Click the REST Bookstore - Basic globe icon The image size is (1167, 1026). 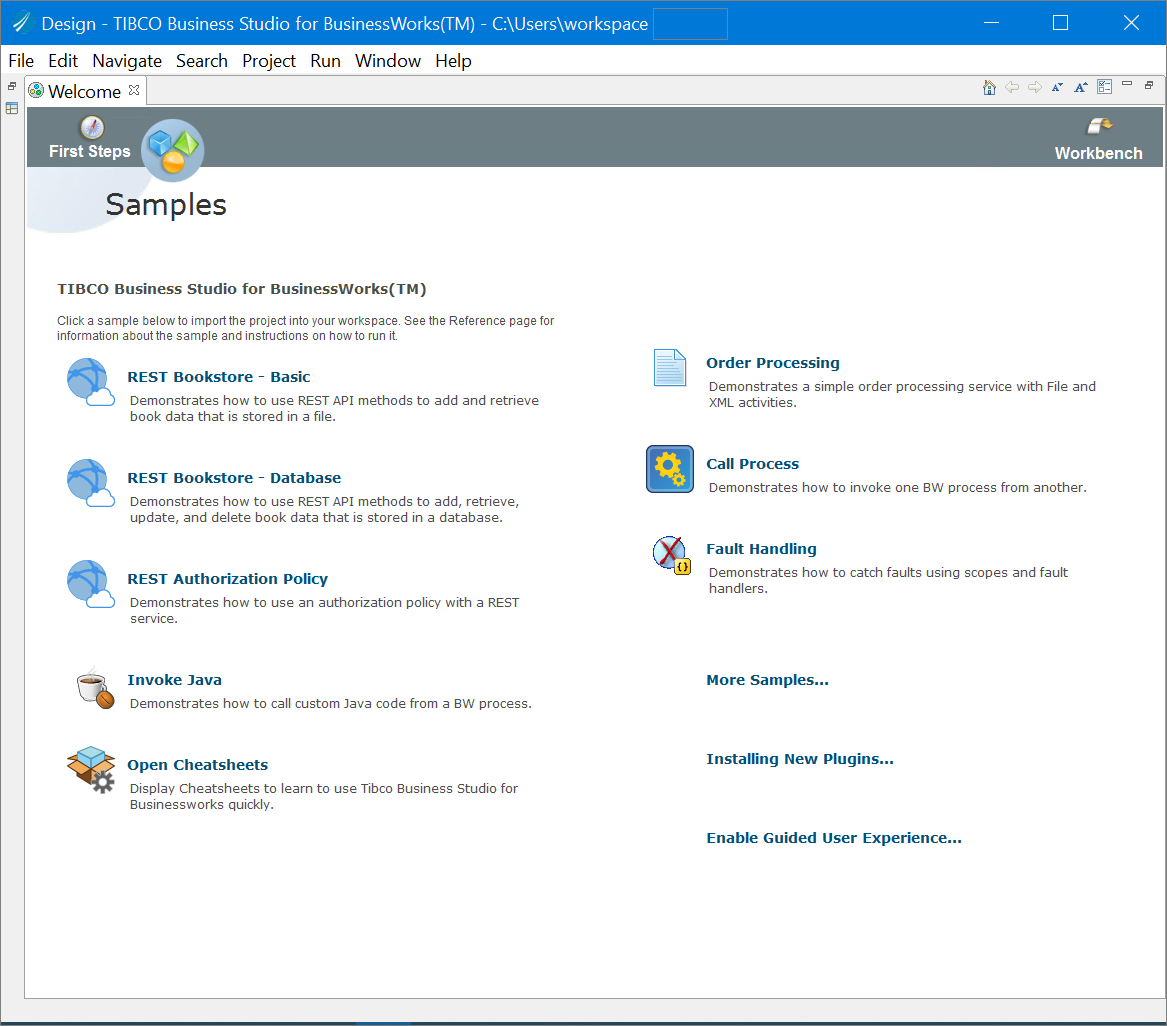[90, 382]
